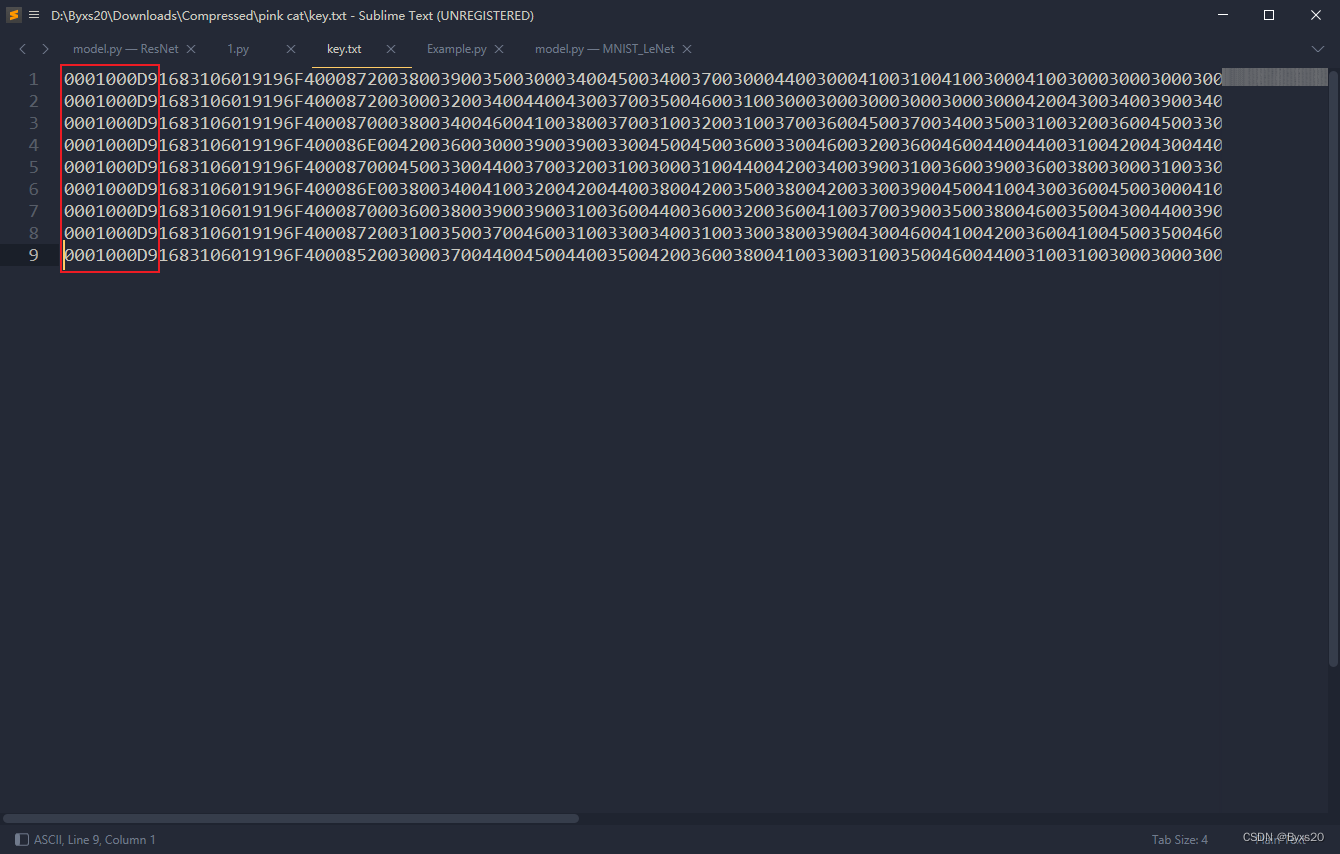Click the horizontal scrollbar thumb
Image resolution: width=1340 pixels, height=854 pixels.
pyautogui.click(x=291, y=818)
